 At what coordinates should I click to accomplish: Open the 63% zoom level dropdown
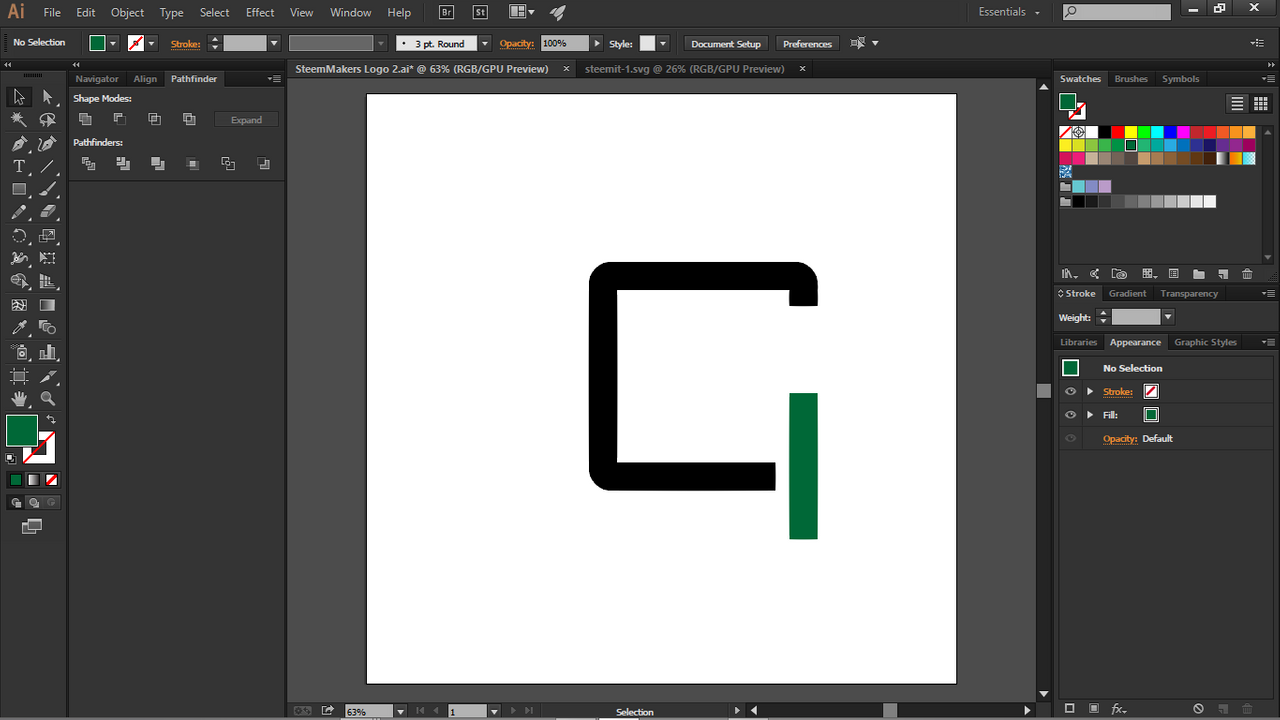(400, 711)
